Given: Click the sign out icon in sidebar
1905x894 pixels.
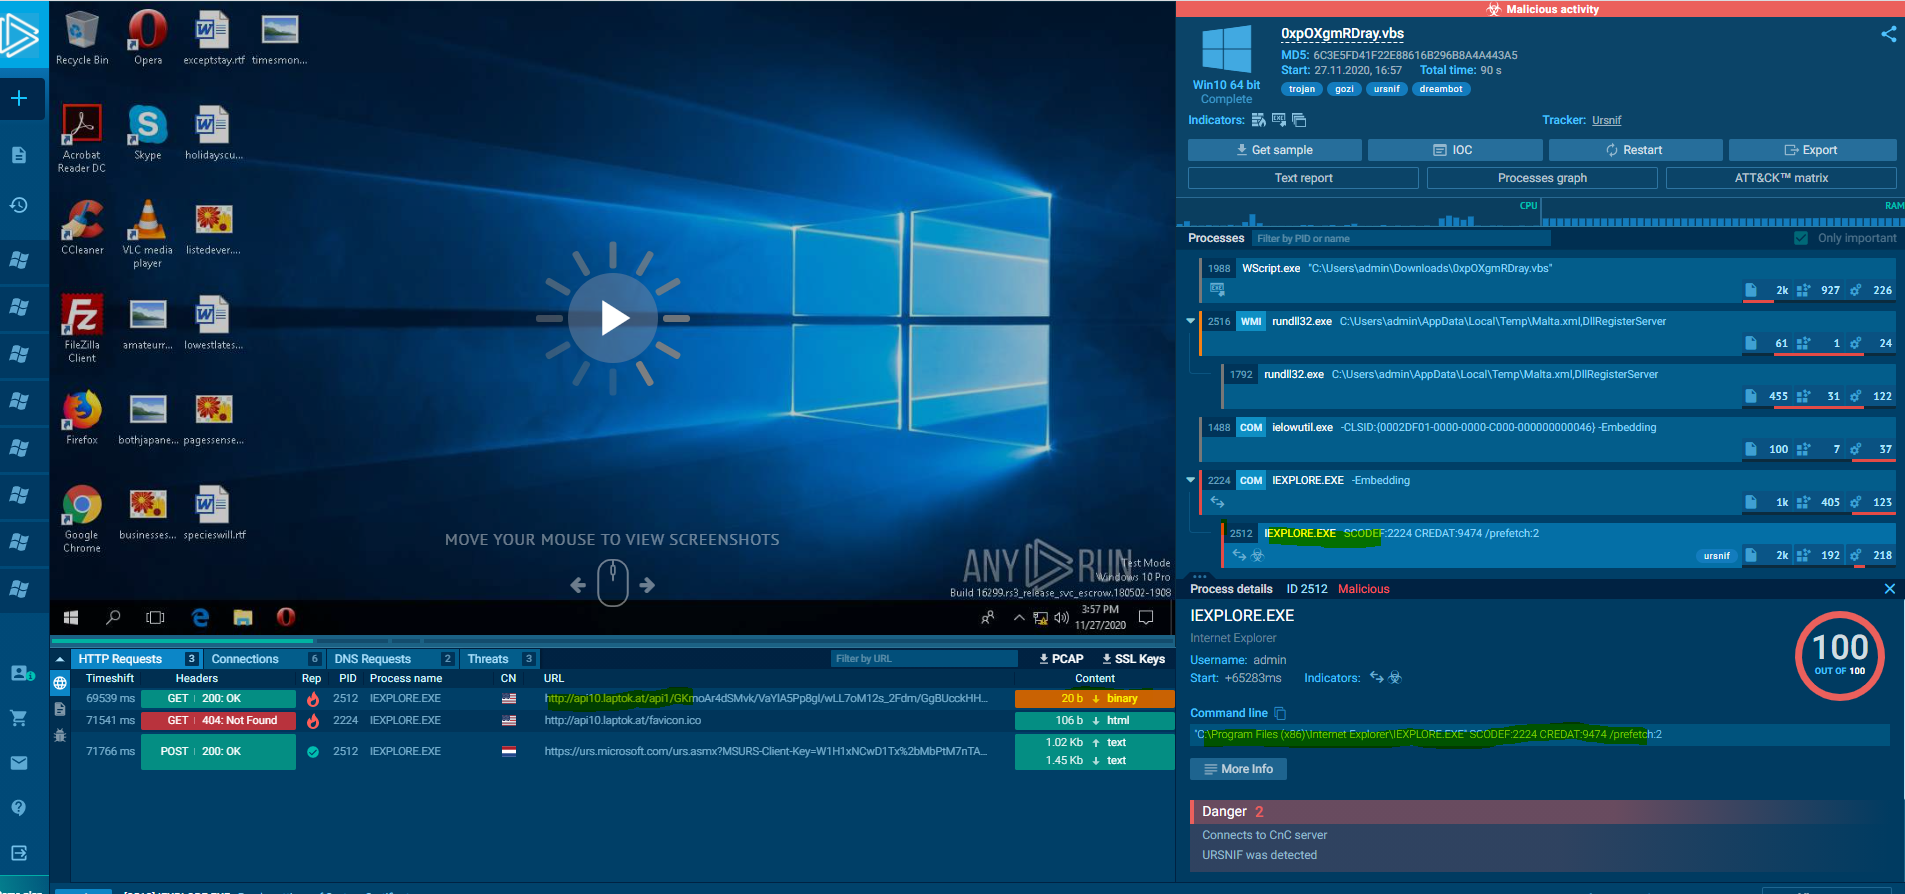Looking at the screenshot, I should click(x=19, y=853).
